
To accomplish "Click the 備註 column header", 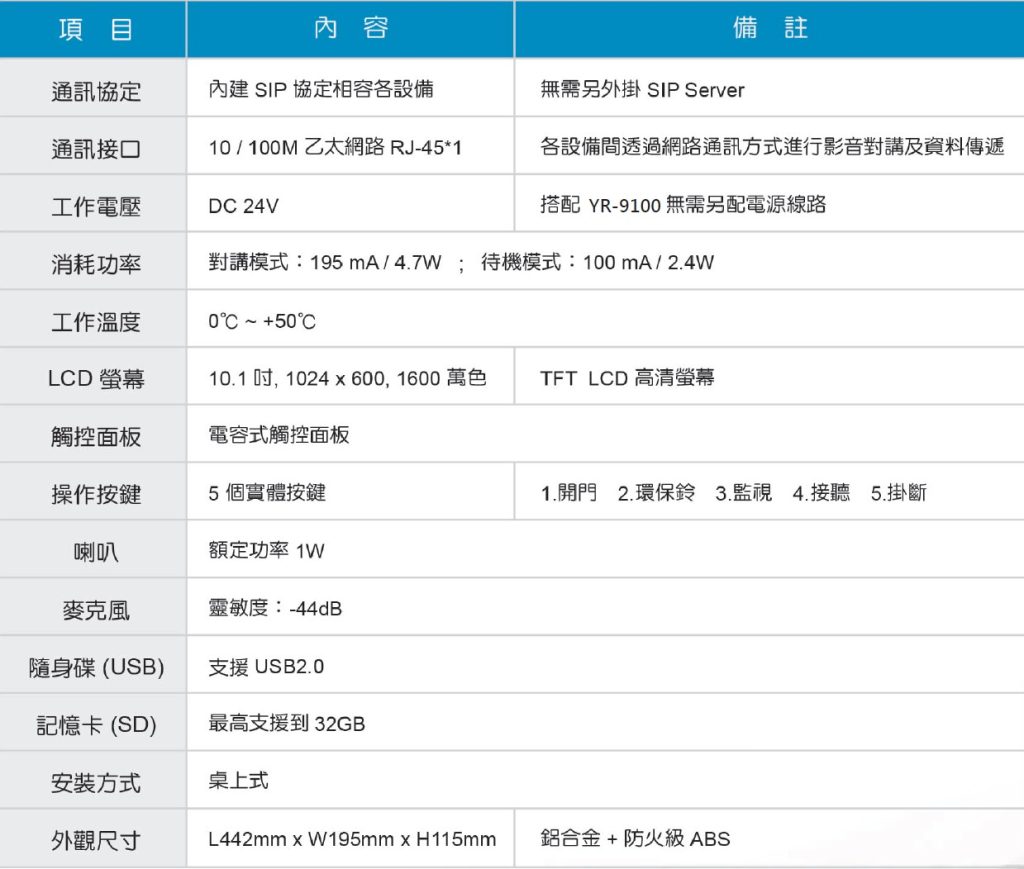I will tap(769, 29).
